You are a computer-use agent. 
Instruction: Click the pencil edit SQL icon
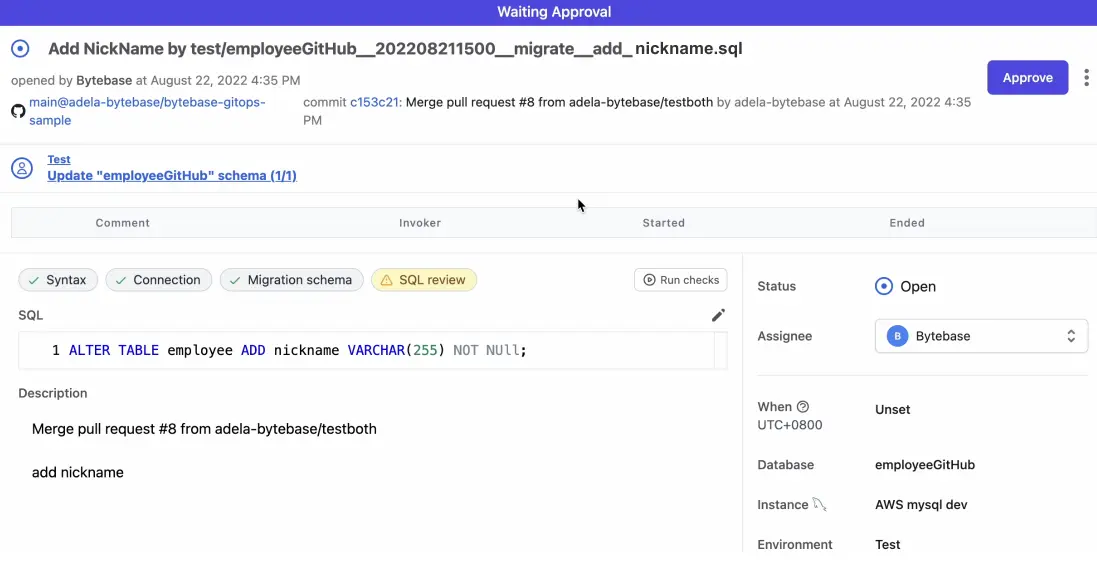click(718, 315)
